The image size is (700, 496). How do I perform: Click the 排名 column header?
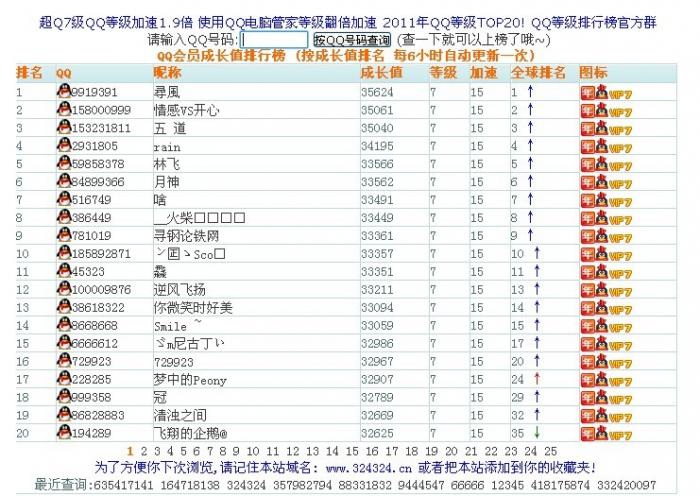[x=29, y=72]
